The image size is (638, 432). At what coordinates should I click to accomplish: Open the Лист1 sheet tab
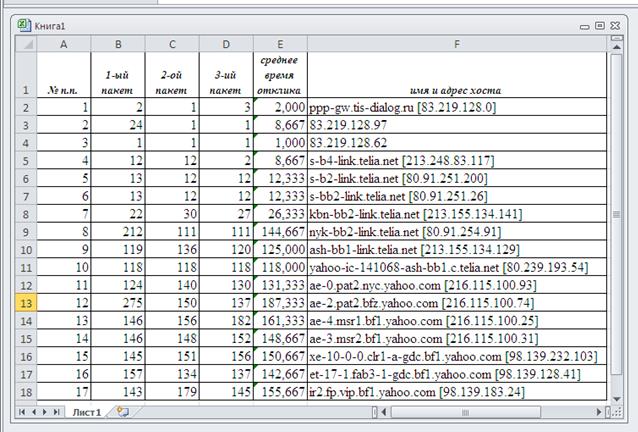pyautogui.click(x=86, y=412)
